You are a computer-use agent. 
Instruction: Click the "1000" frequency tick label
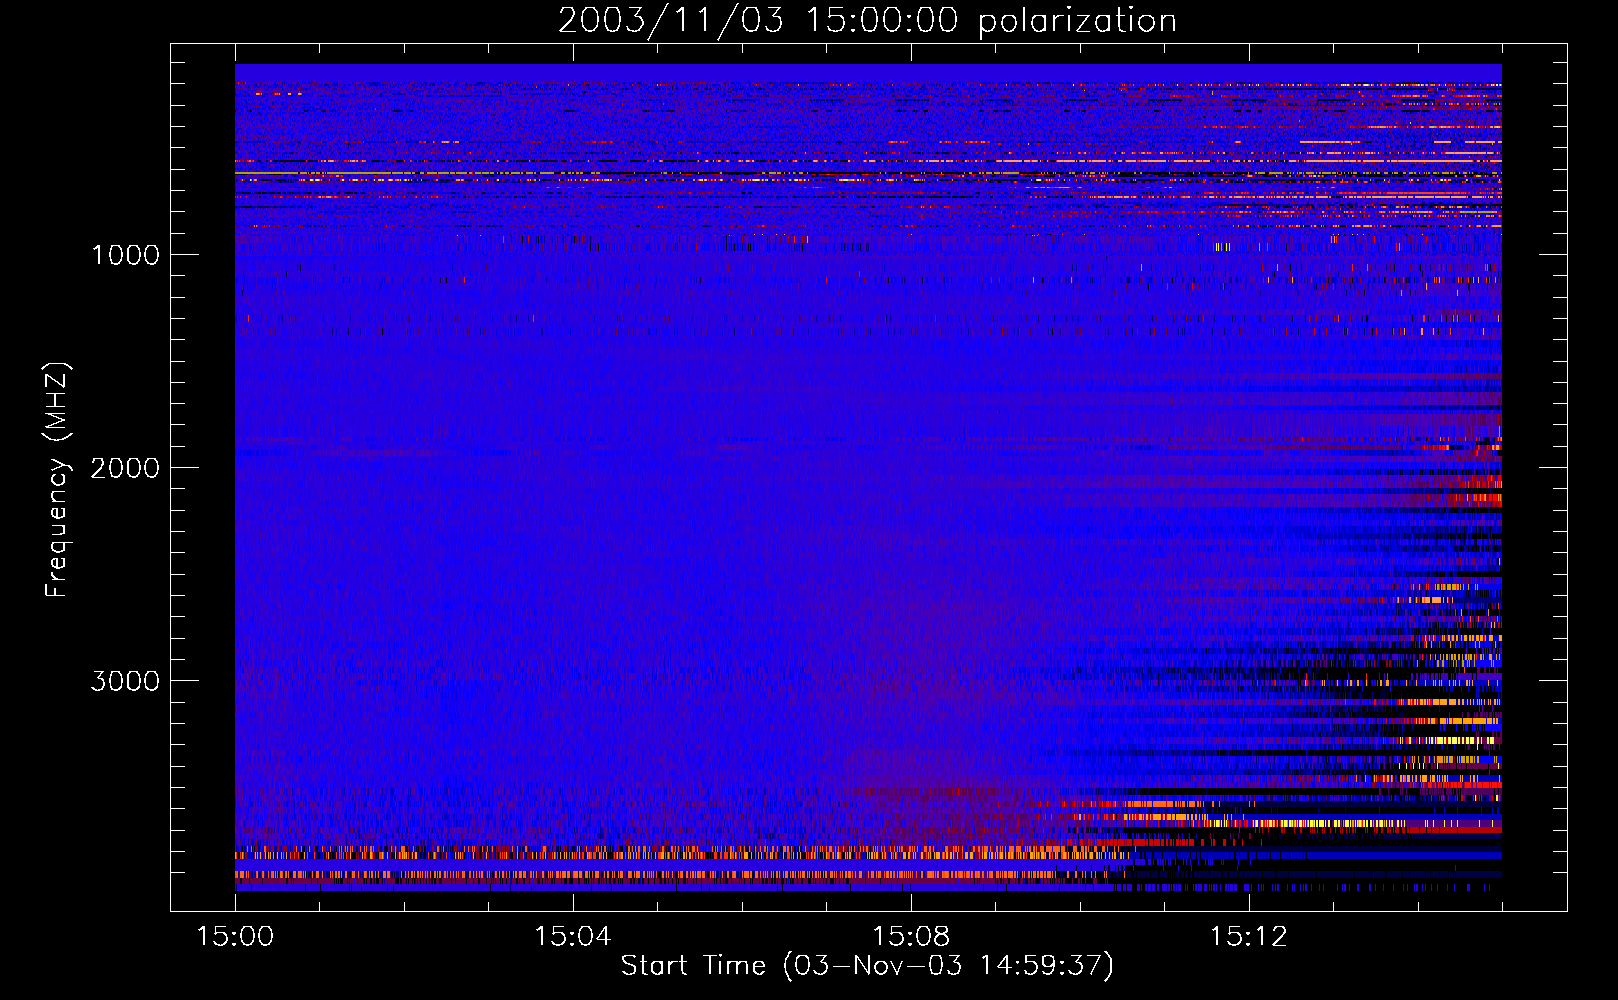125,255
